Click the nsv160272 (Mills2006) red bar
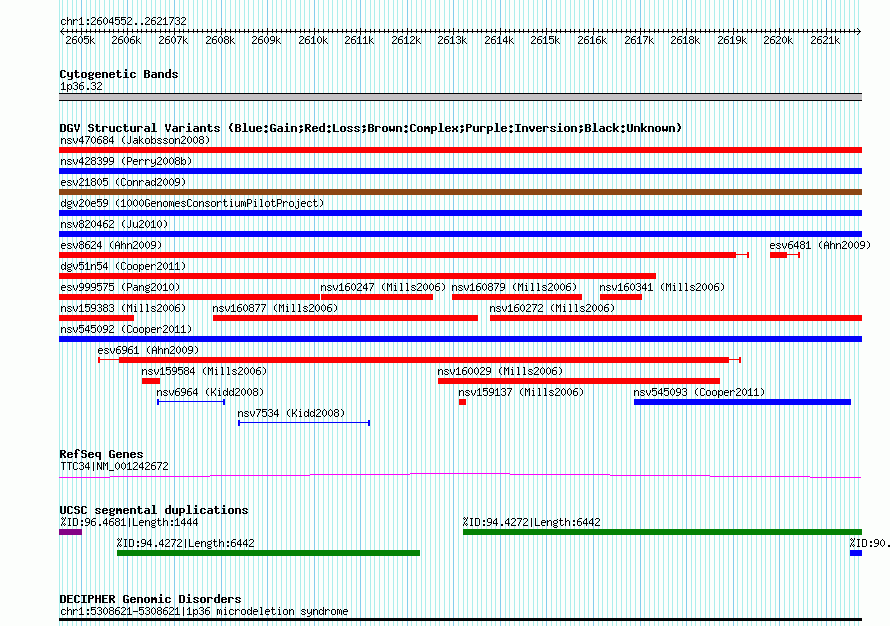The height and width of the screenshot is (626, 890). pos(676,318)
